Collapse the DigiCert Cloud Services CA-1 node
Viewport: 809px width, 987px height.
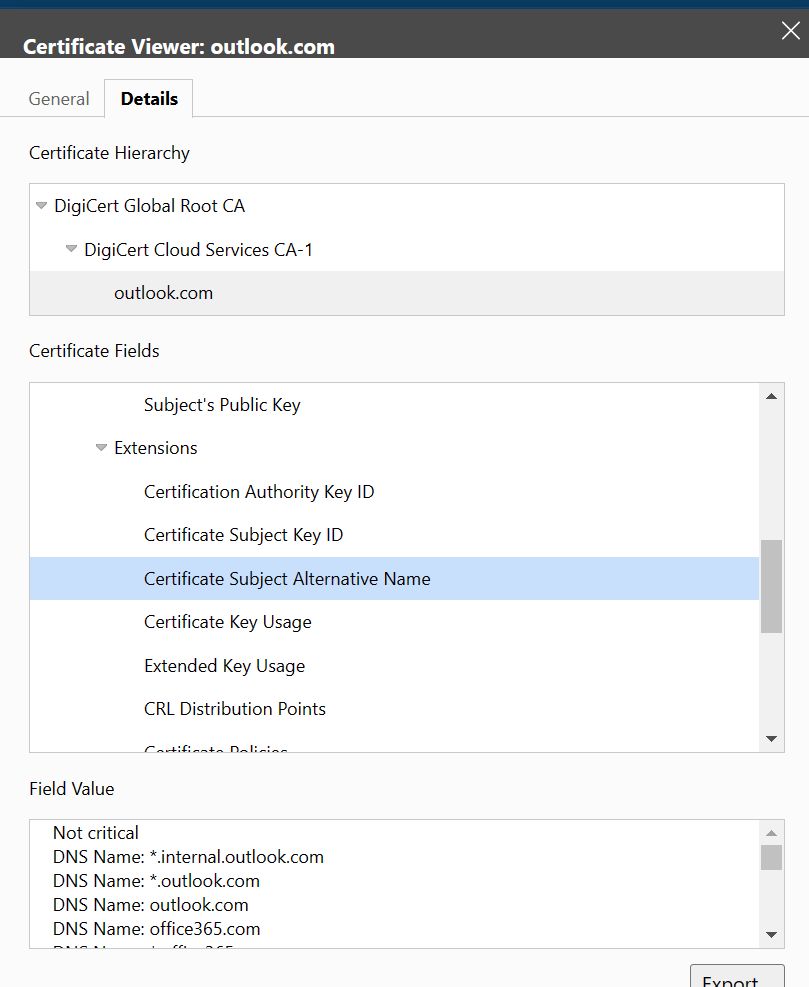71,249
